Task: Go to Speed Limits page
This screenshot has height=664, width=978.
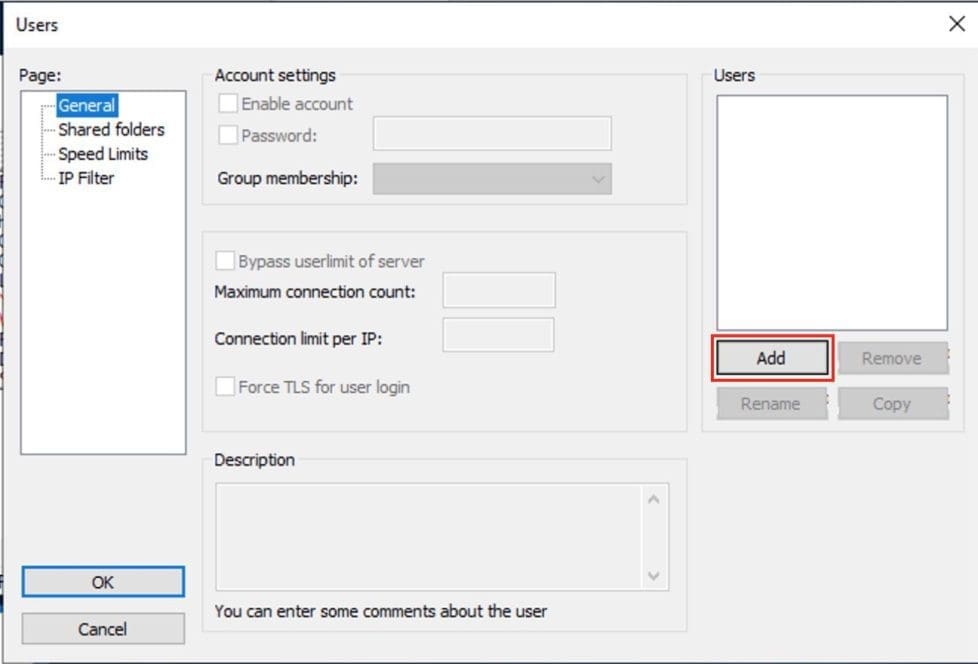Action: pyautogui.click(x=103, y=154)
